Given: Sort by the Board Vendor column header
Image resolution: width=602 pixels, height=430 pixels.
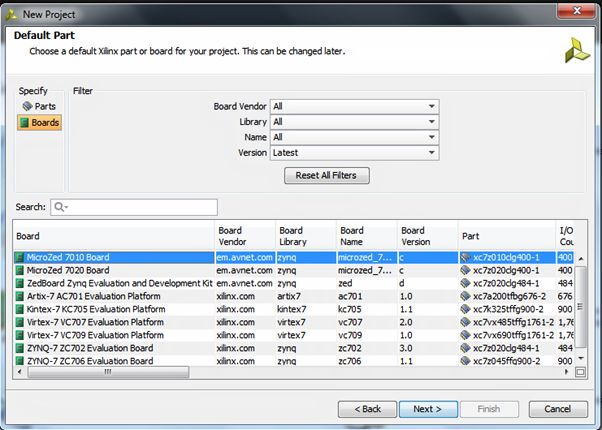Looking at the screenshot, I should pyautogui.click(x=243, y=236).
